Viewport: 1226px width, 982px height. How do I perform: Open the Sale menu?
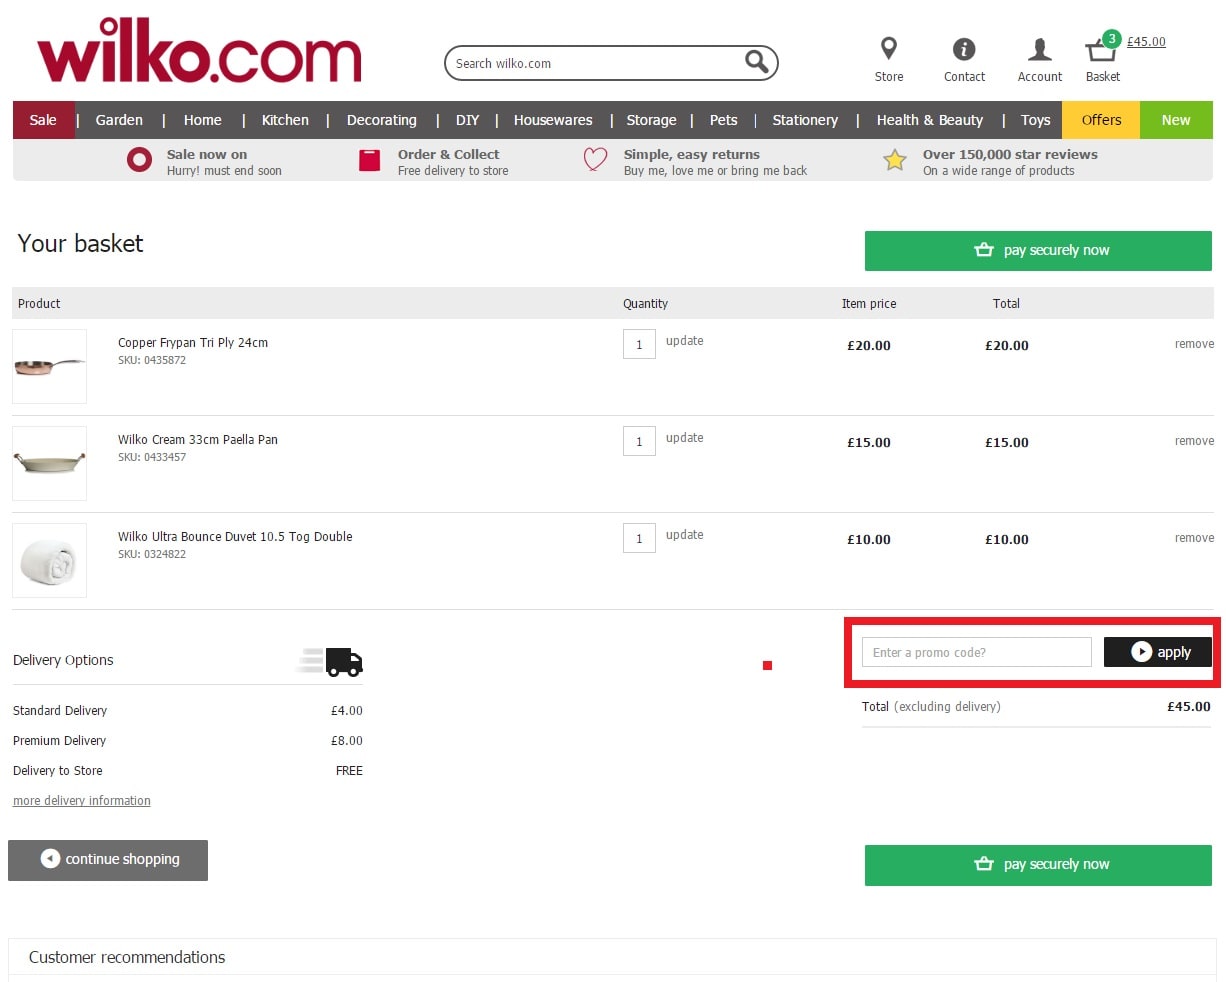pos(43,120)
